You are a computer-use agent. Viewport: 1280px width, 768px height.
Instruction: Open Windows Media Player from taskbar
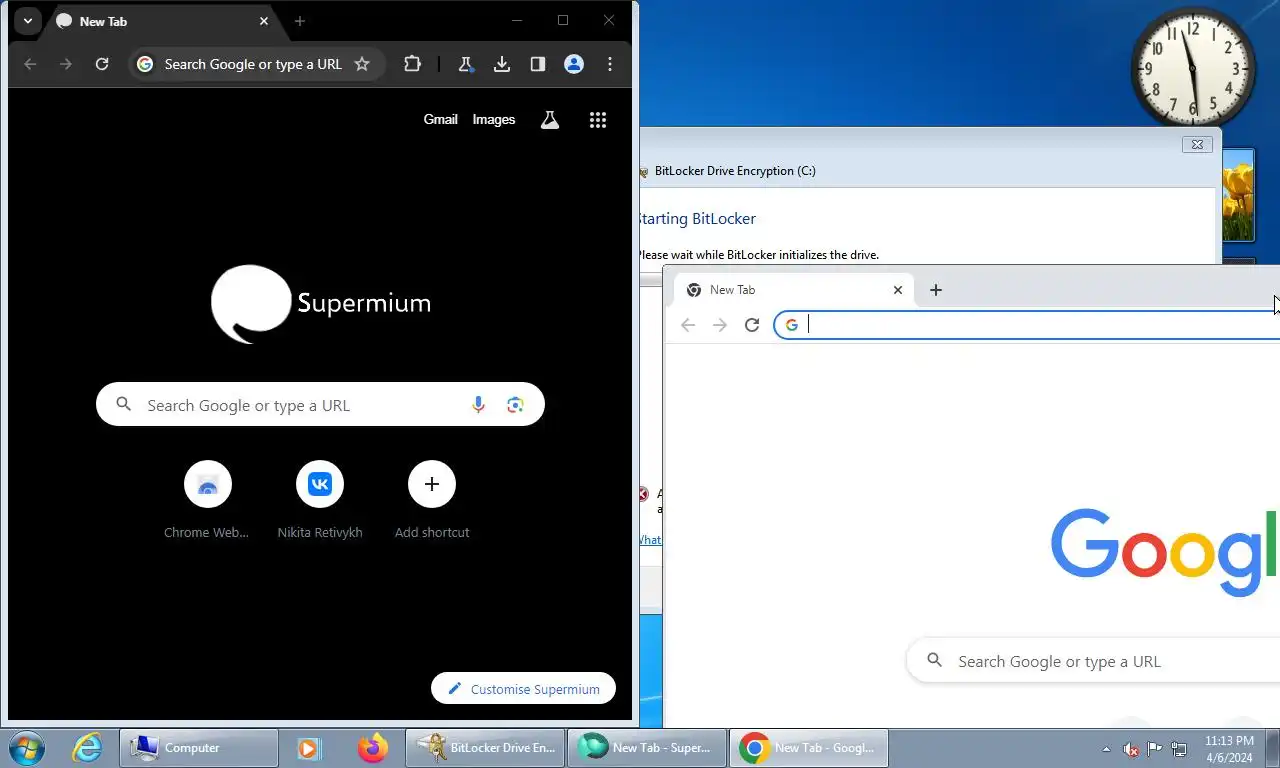(308, 747)
